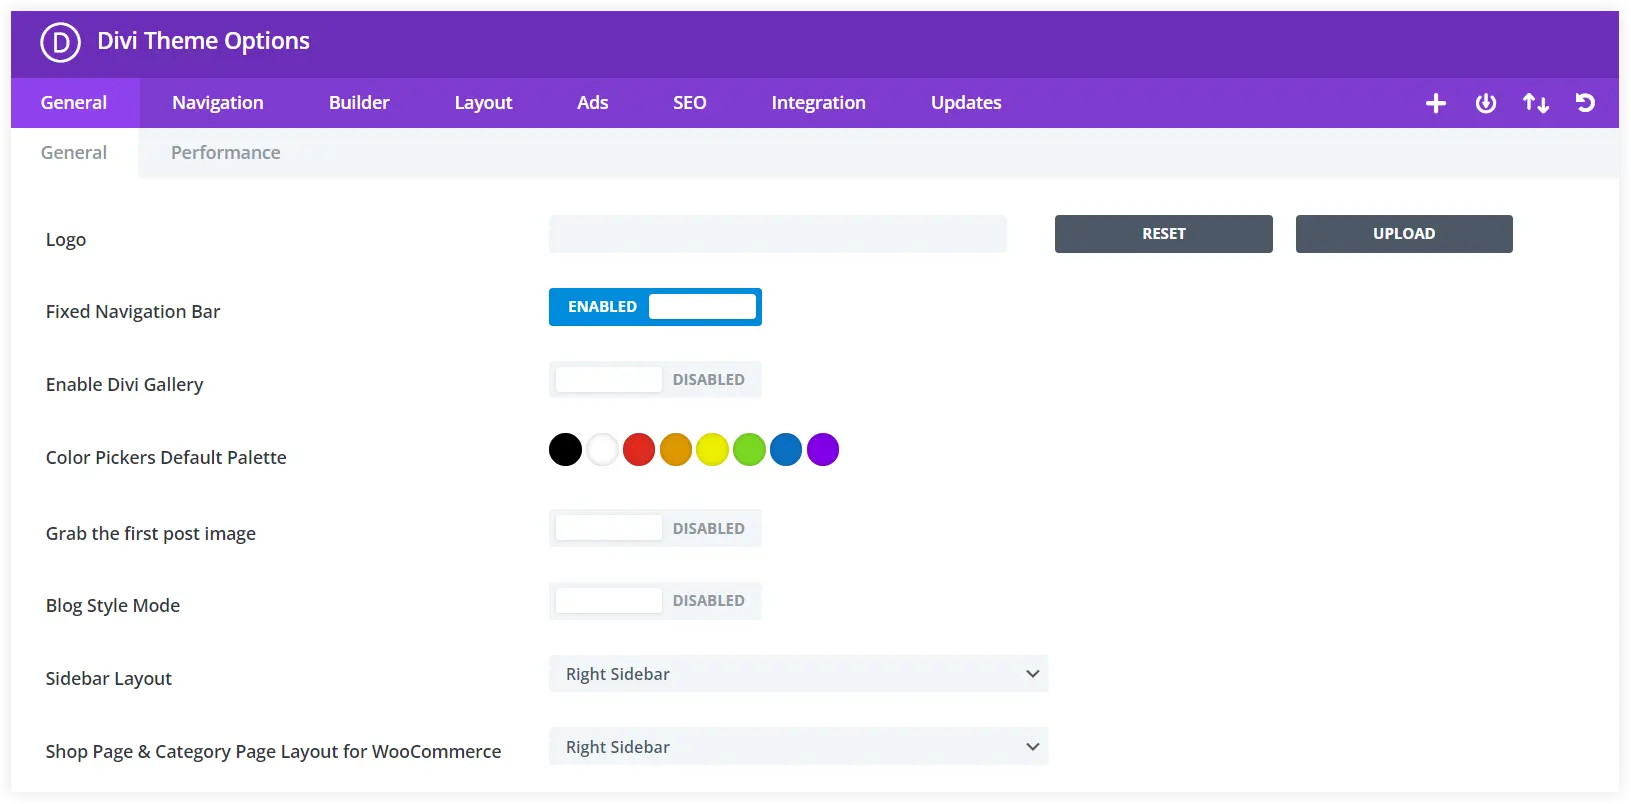Select the SEO tab

coord(690,103)
